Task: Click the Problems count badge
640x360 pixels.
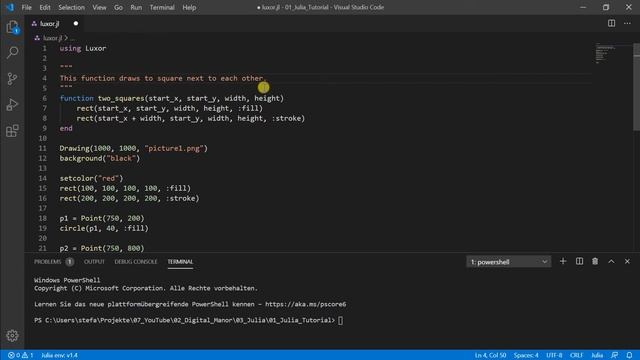Action: point(69,262)
